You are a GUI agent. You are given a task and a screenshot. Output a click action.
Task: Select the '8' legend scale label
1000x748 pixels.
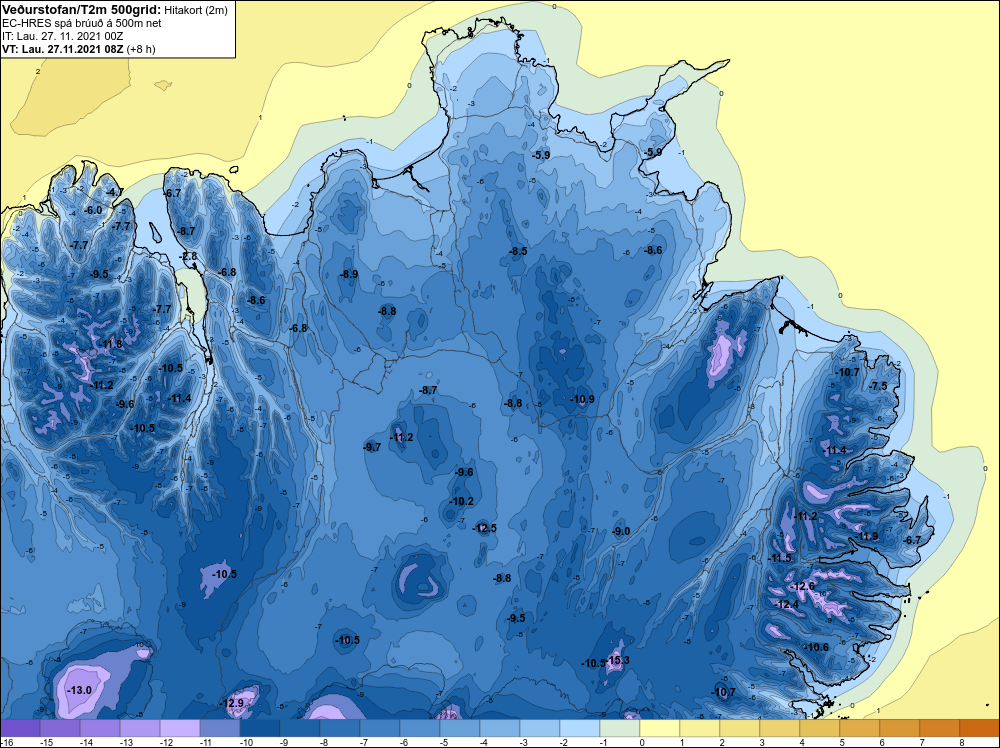tap(961, 742)
